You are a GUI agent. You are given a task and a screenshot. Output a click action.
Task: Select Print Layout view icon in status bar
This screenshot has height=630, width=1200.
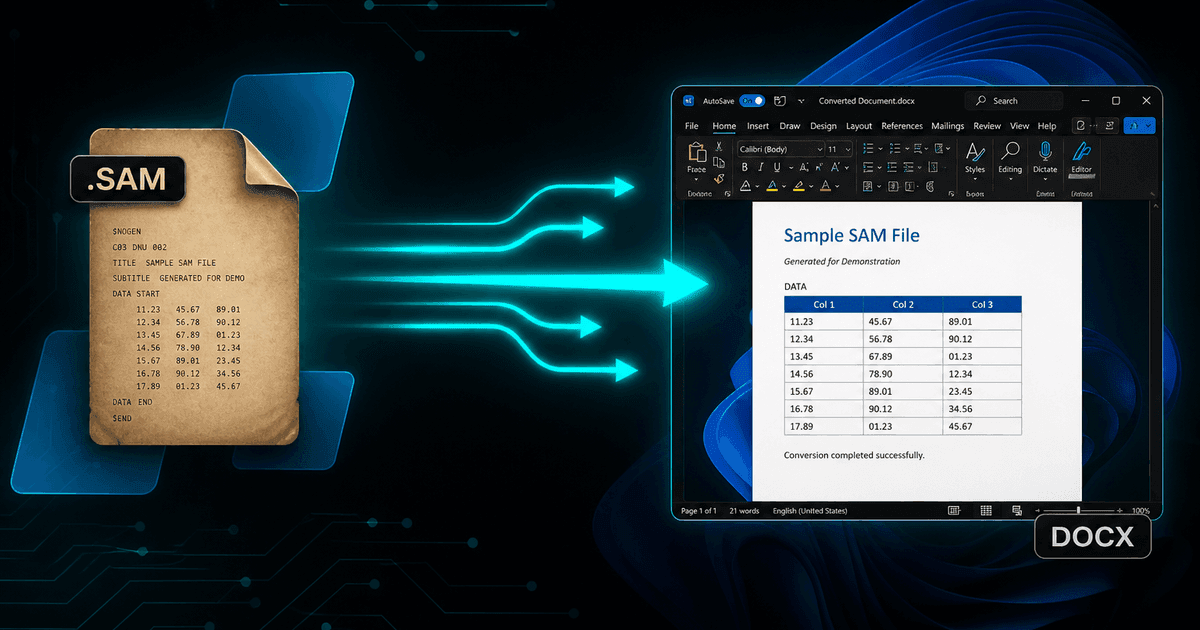(986, 510)
